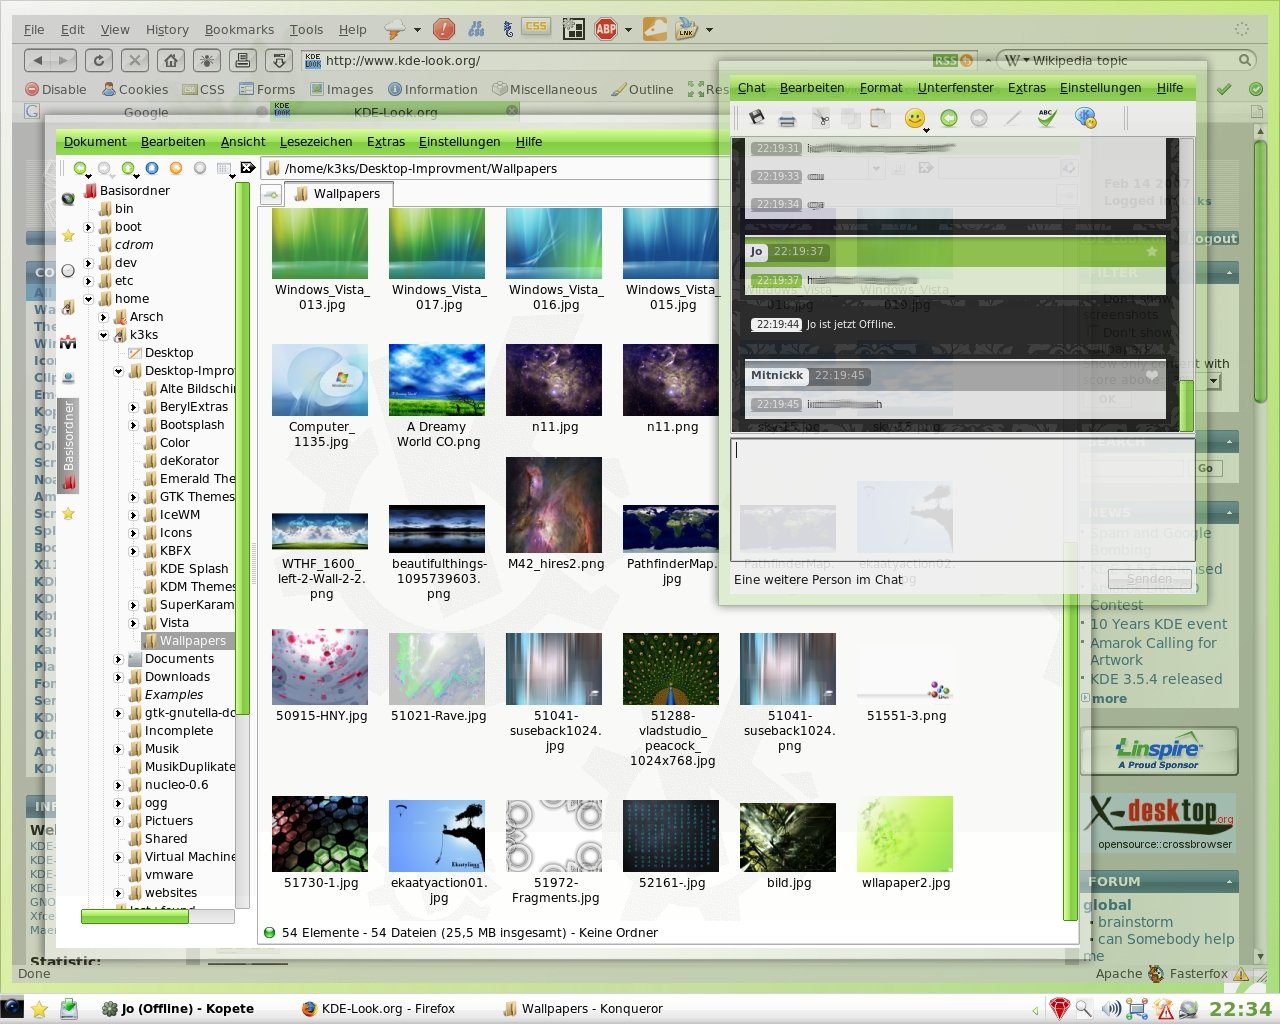The image size is (1280, 1024).
Task: Open the ABP icon dropdown arrow
Action: 628,30
